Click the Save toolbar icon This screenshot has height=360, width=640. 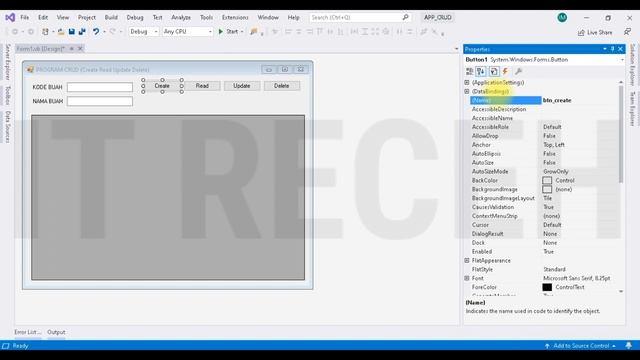point(71,31)
